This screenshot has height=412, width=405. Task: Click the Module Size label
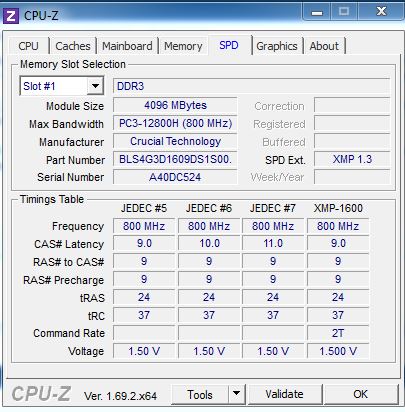[75, 106]
